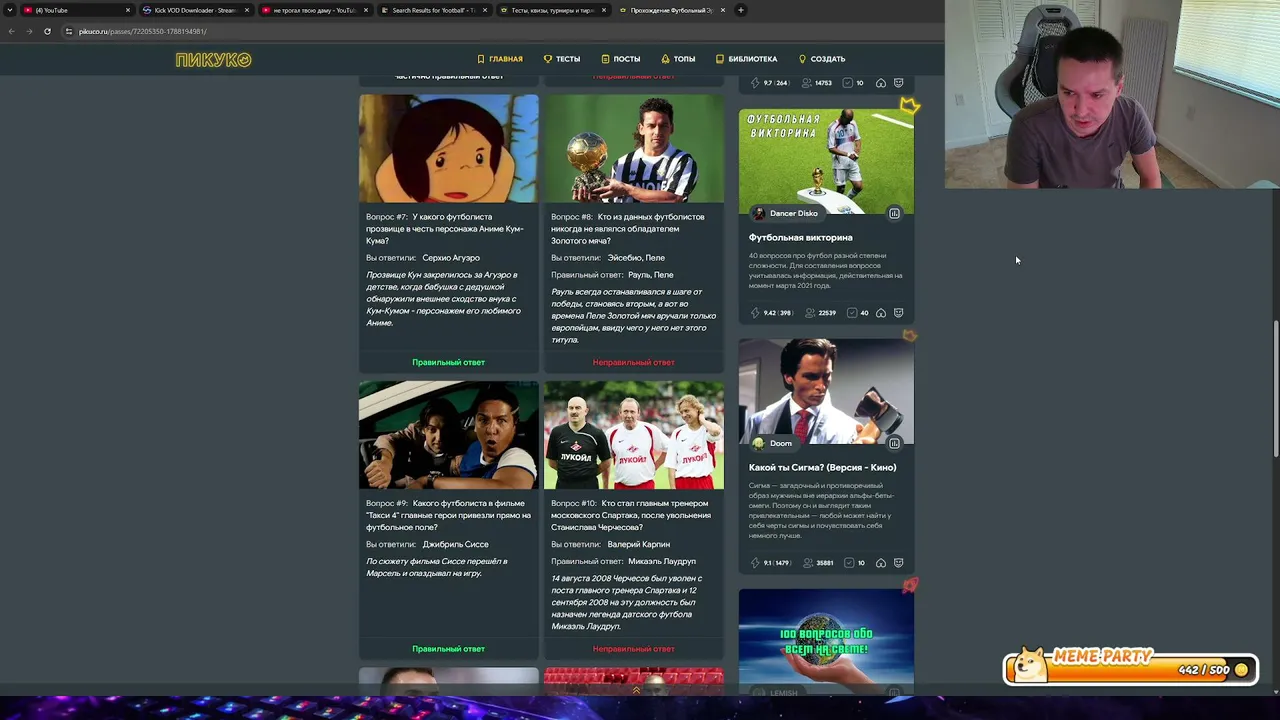1280x720 pixels.
Task: Open the Golden Ball question image
Action: pos(634,148)
